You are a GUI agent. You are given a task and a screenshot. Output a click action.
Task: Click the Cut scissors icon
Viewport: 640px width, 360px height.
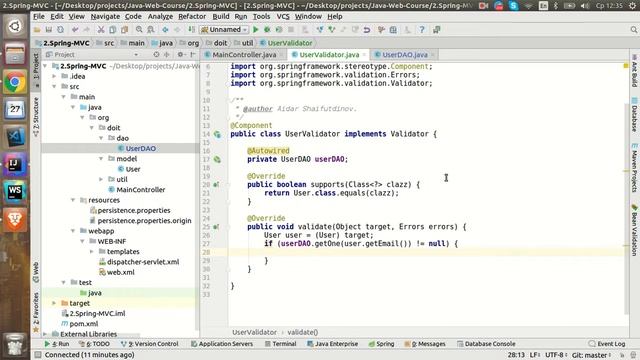101,30
